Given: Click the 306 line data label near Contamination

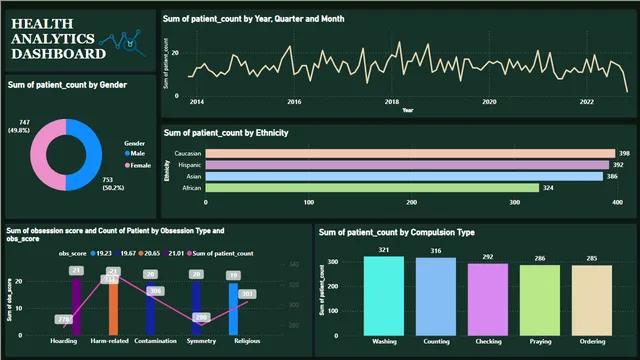Looking at the screenshot, I should (x=156, y=291).
